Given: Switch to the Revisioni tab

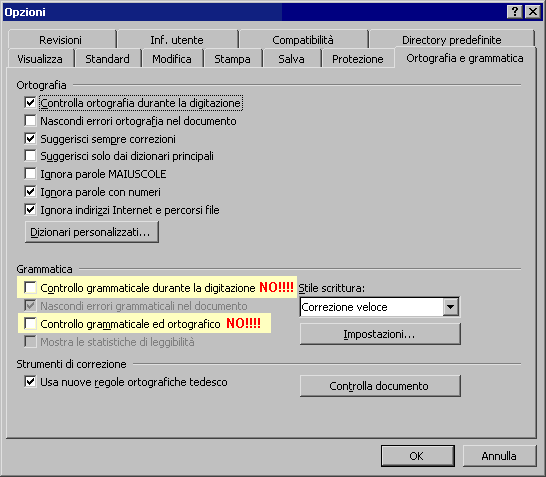Looking at the screenshot, I should [62, 40].
